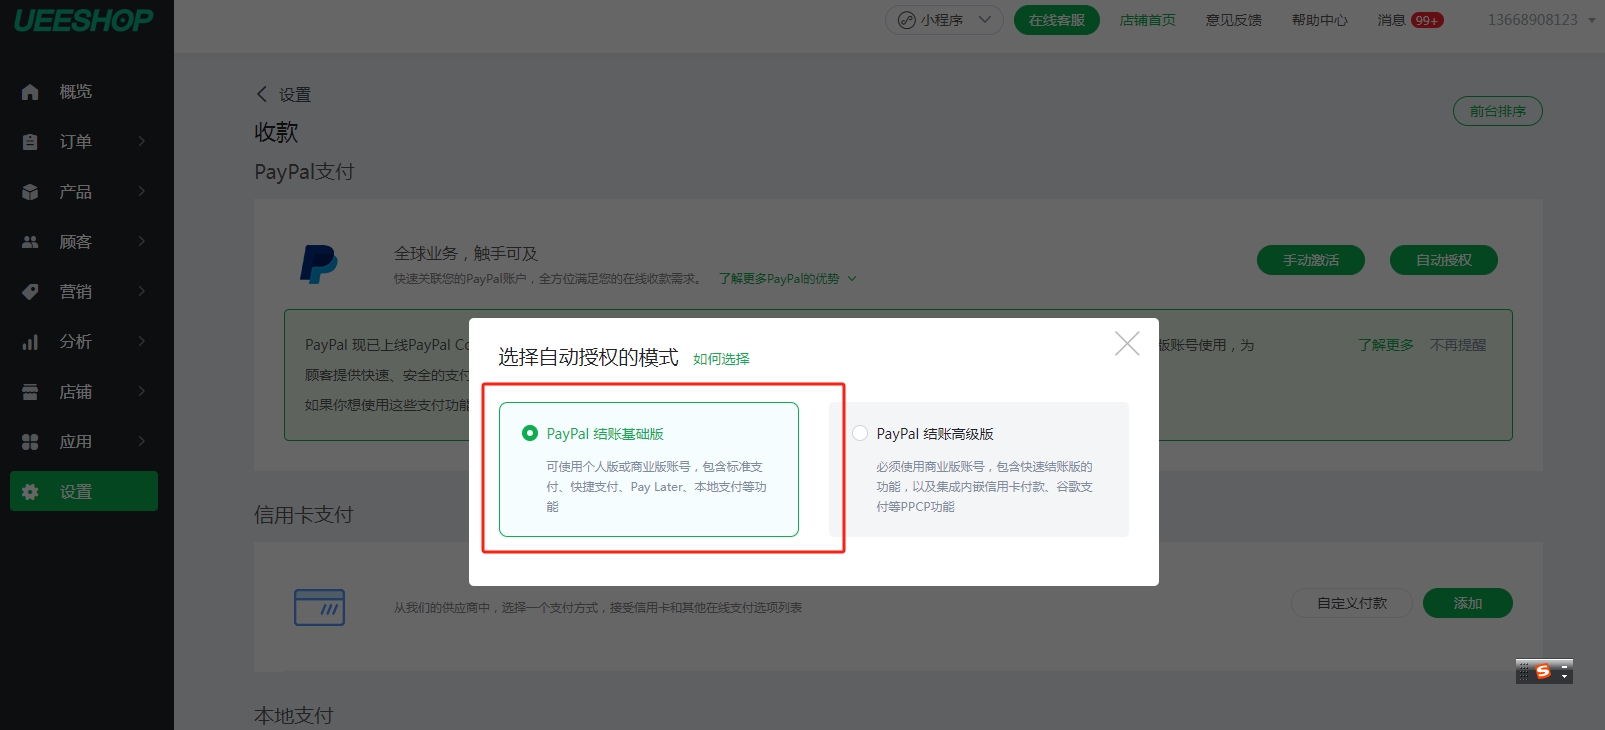The image size is (1605, 730).
Task: Expand the 应用 sidebar submenu arrow
Action: pyautogui.click(x=142, y=441)
